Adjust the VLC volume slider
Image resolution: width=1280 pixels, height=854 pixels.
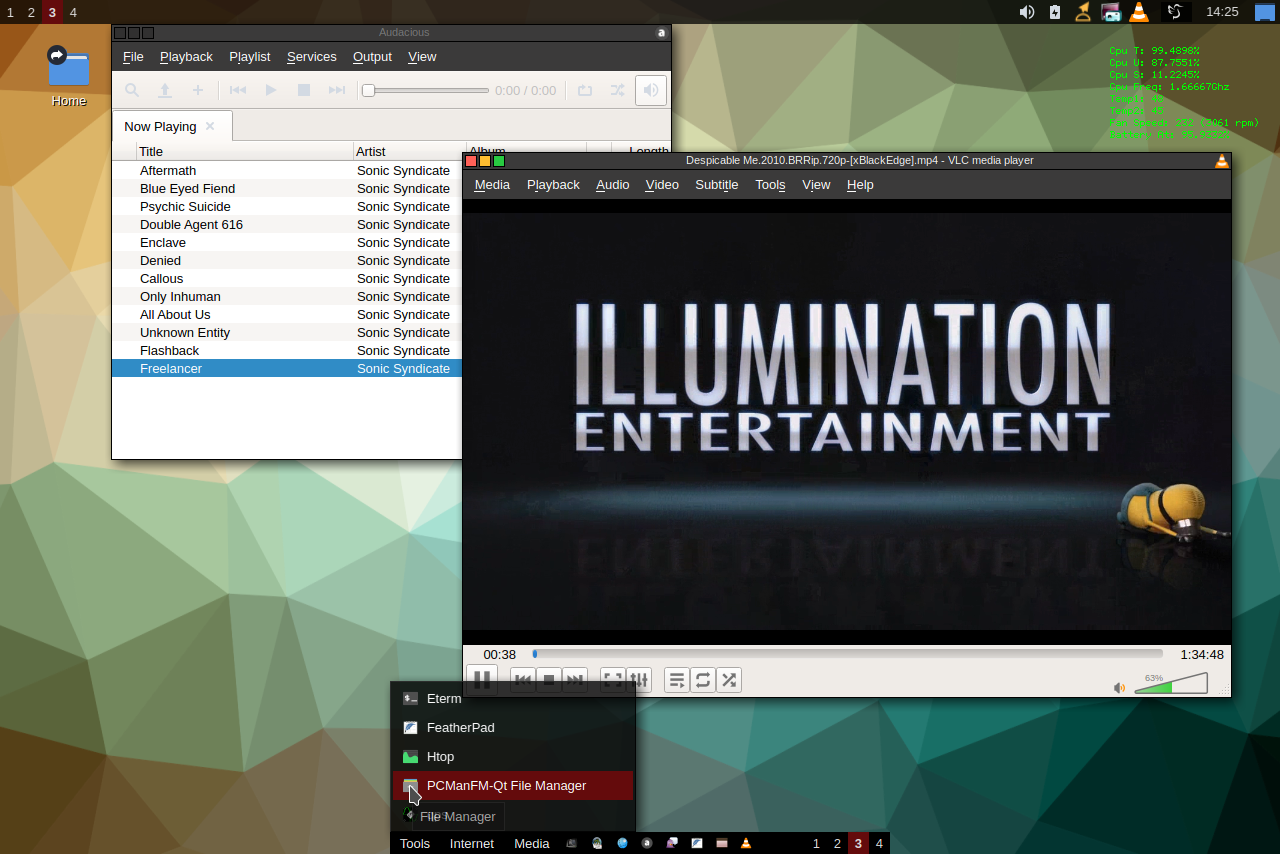point(1171,683)
